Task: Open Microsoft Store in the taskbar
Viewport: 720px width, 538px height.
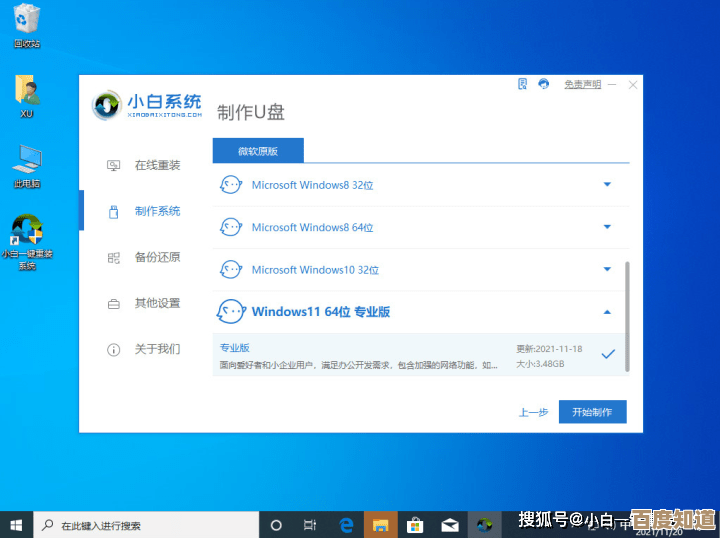Action: (x=415, y=524)
